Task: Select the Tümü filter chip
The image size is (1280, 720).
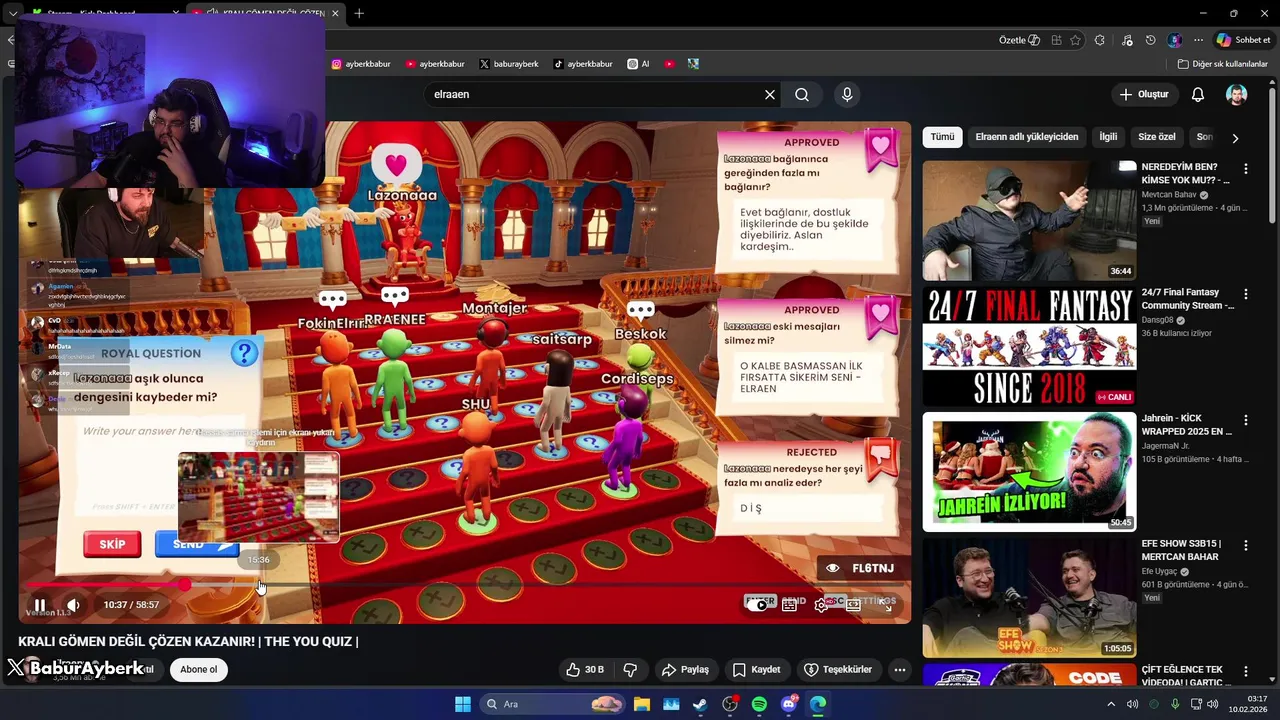Action: (942, 137)
